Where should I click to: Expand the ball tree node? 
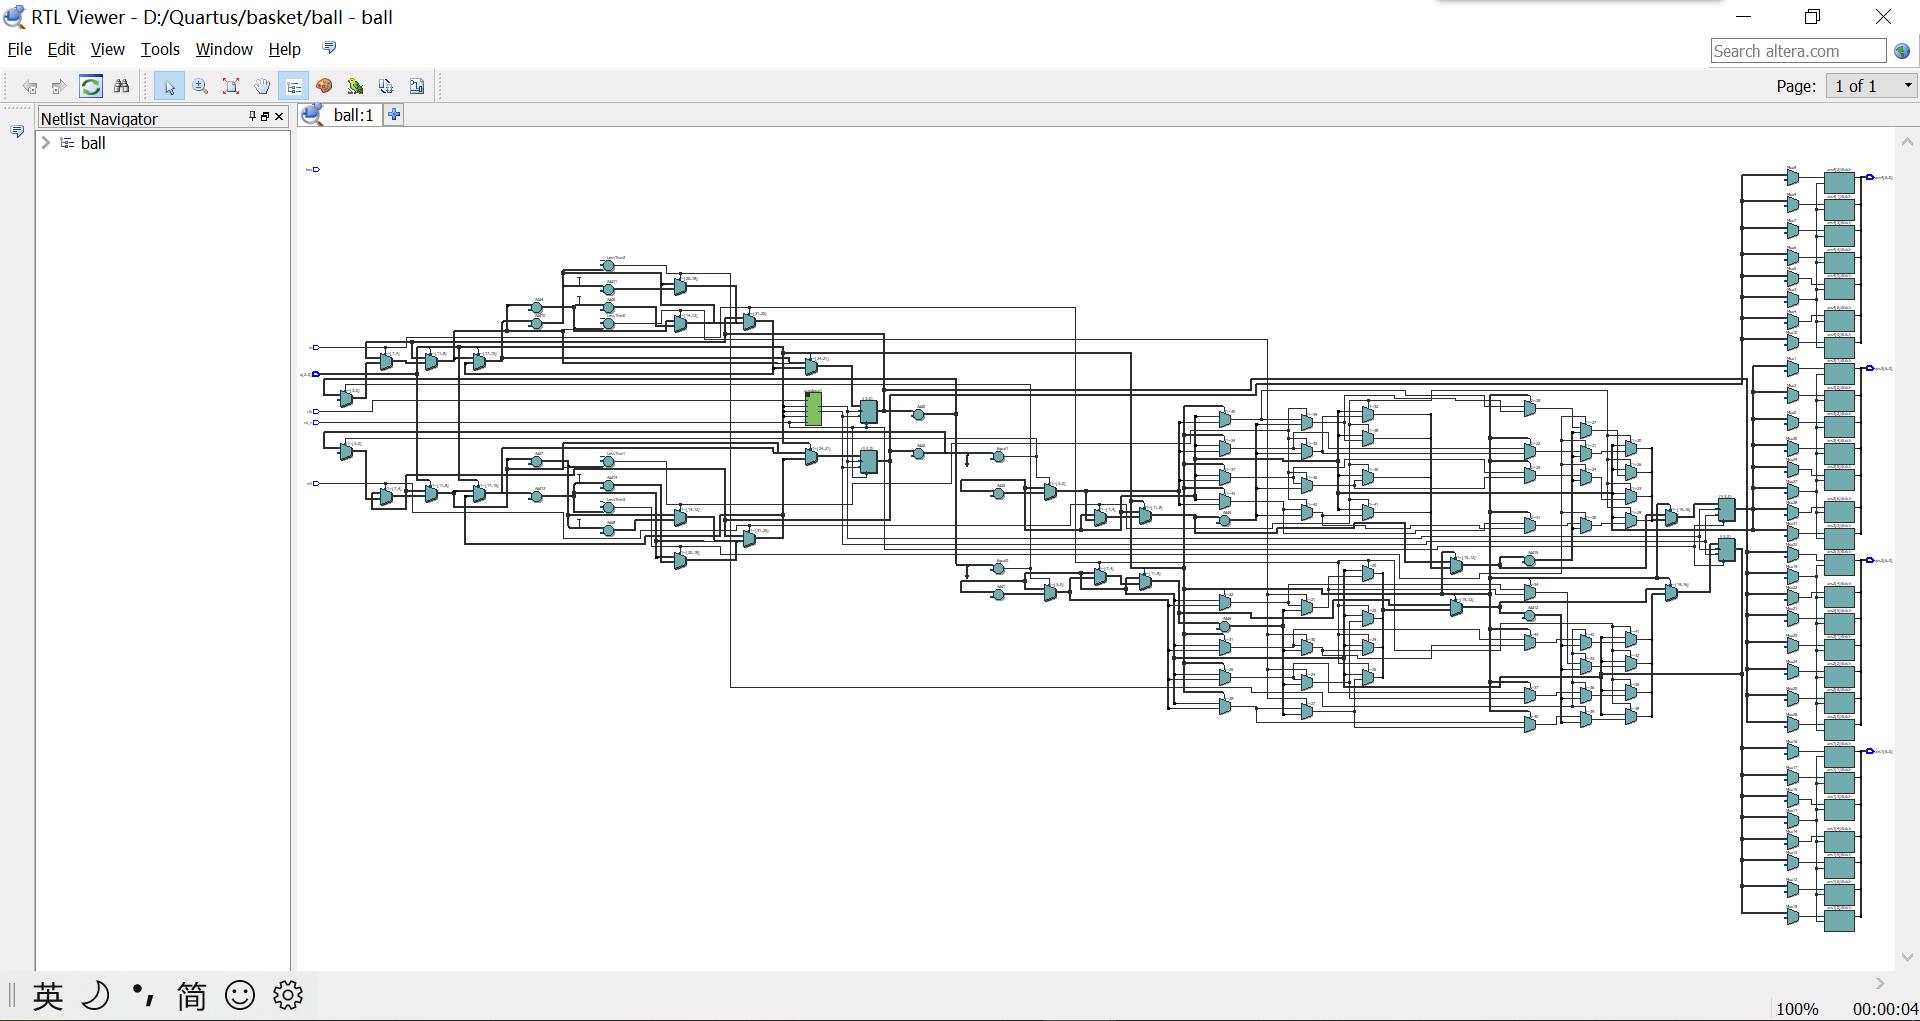[x=45, y=143]
